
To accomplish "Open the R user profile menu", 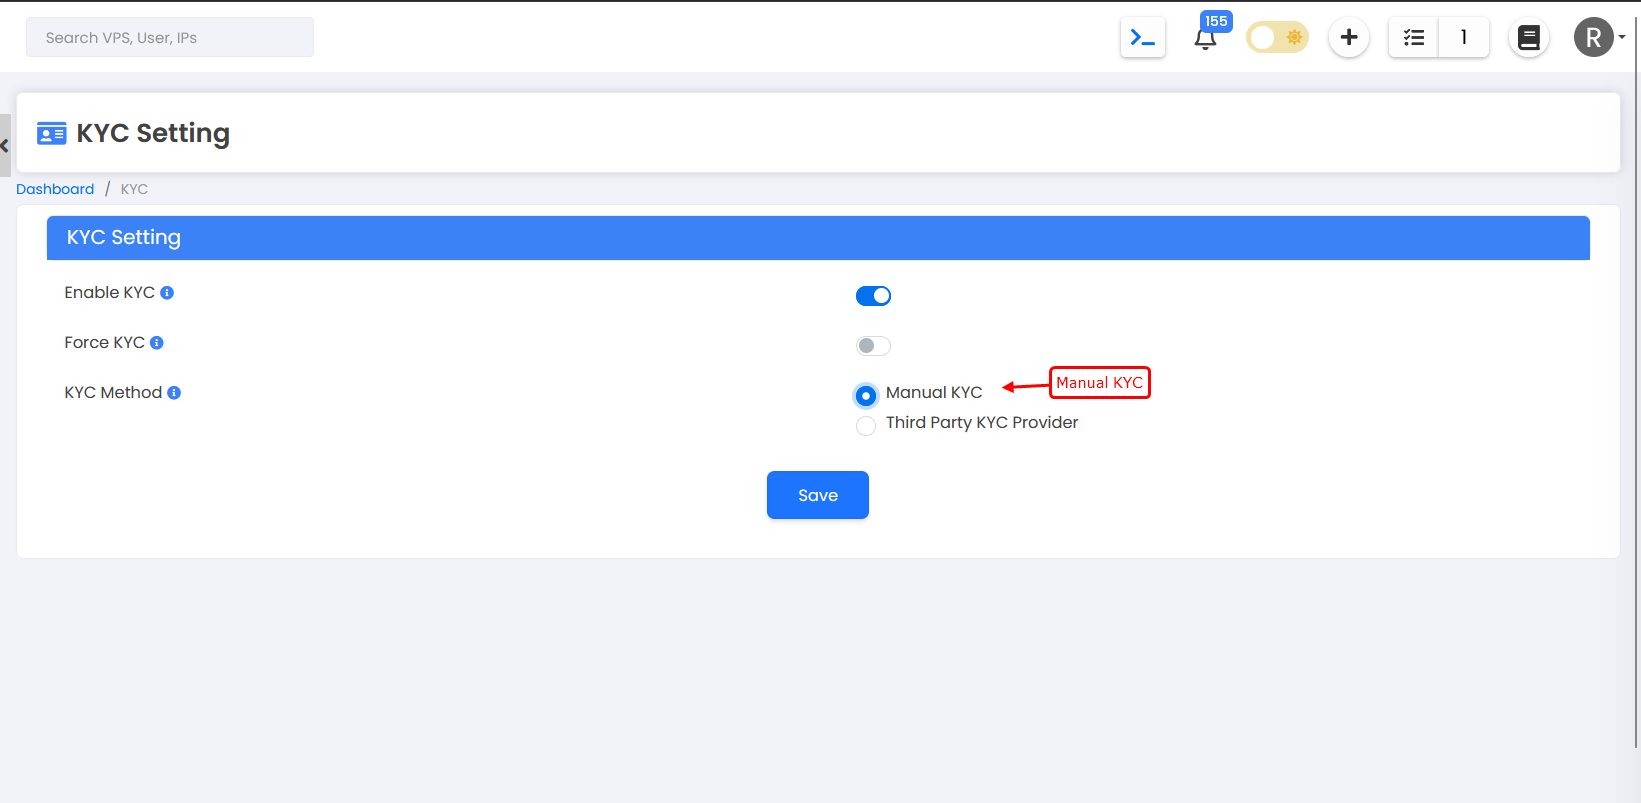I will tap(1598, 38).
